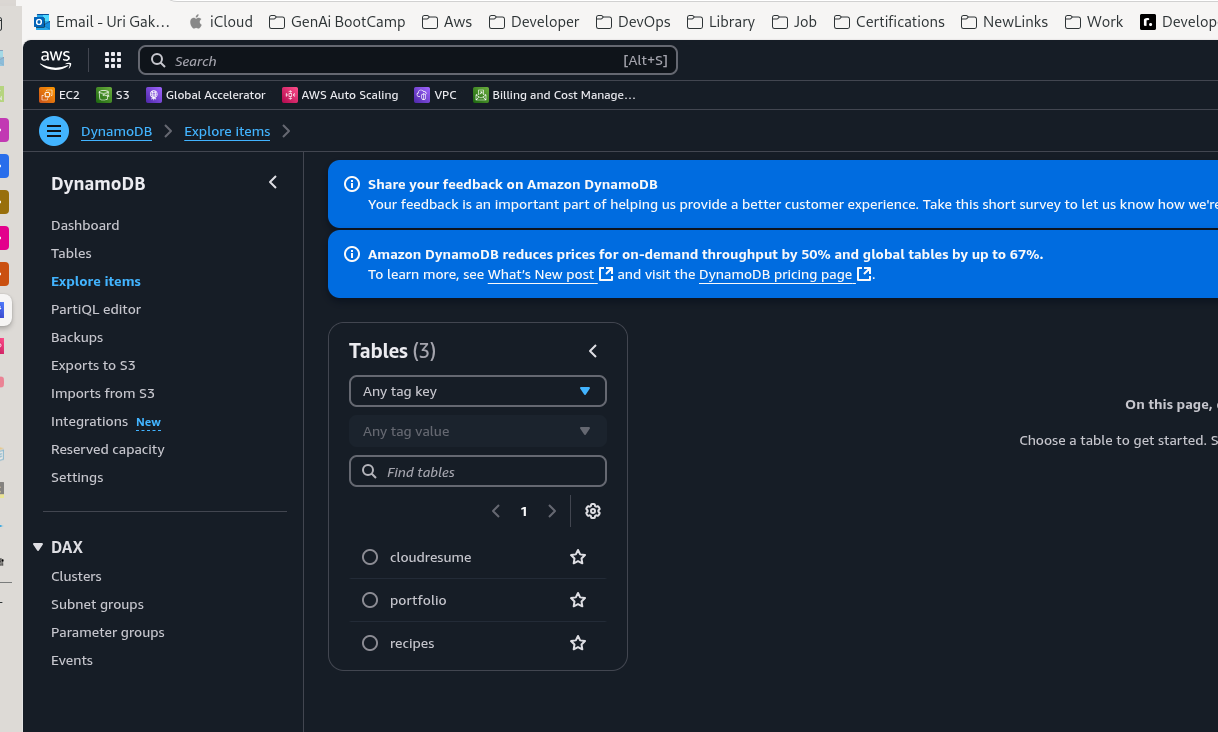Screen dimensions: 1218x732
Task: Open the Developer bookmark folder
Action: coord(534,21)
